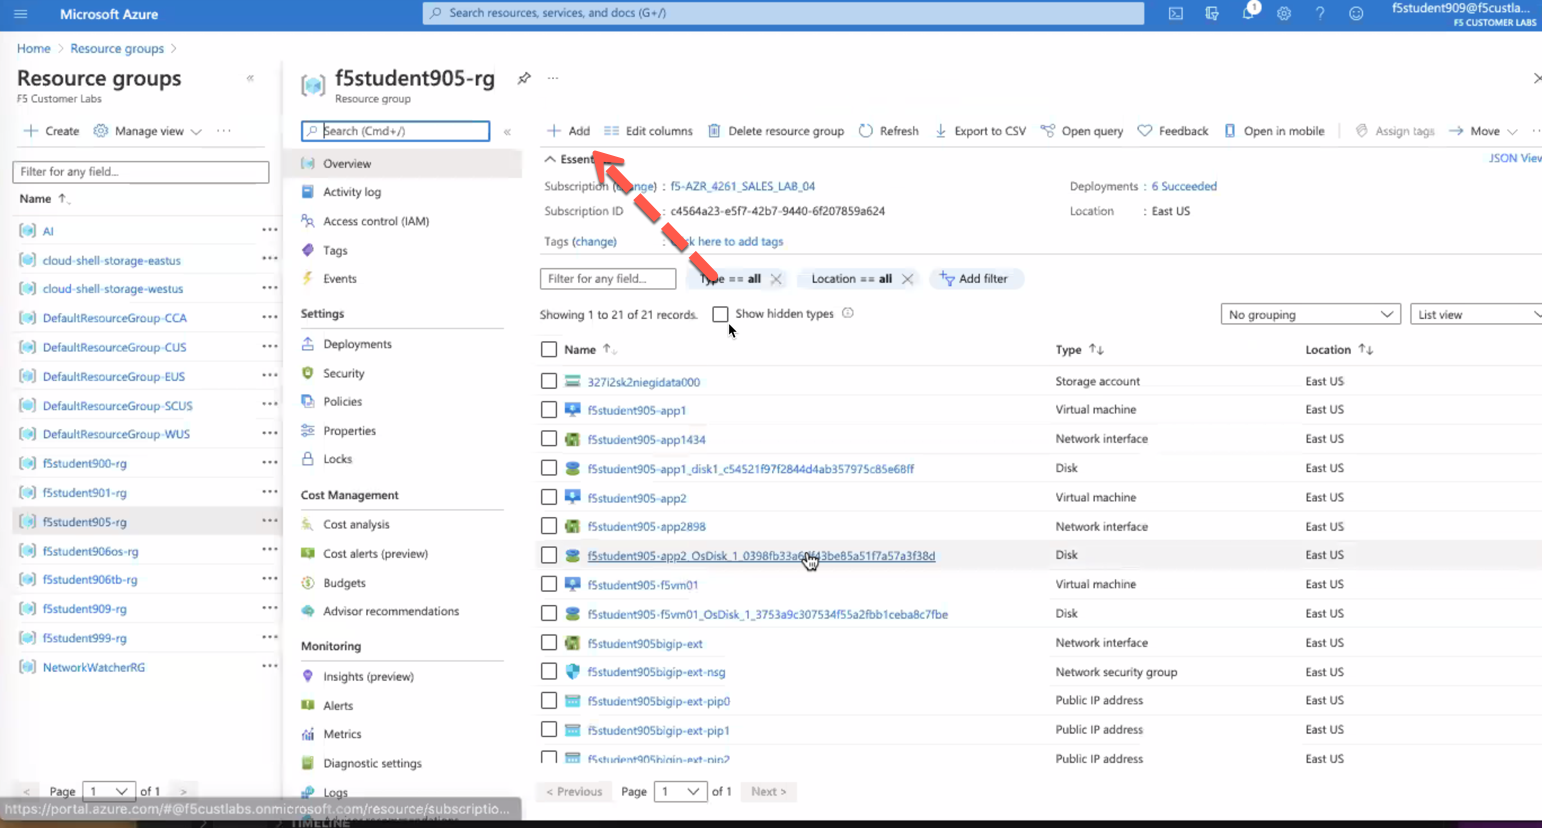
Task: Open Access control (IAM)
Action: 375,221
